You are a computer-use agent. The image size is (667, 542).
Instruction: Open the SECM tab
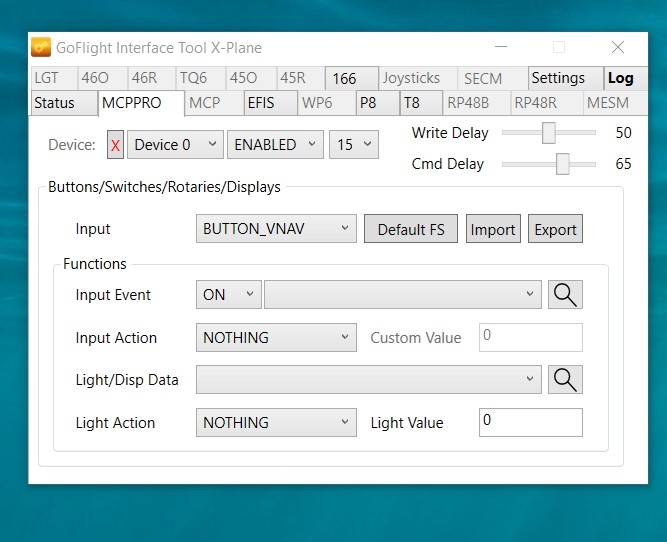tap(492, 78)
